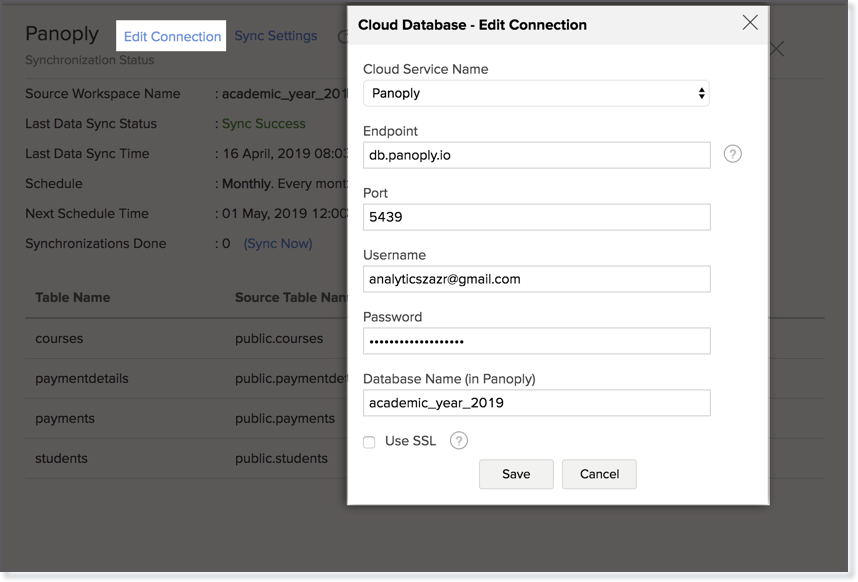This screenshot has width=858, height=582.
Task: Select the Username text field
Action: coord(536,279)
